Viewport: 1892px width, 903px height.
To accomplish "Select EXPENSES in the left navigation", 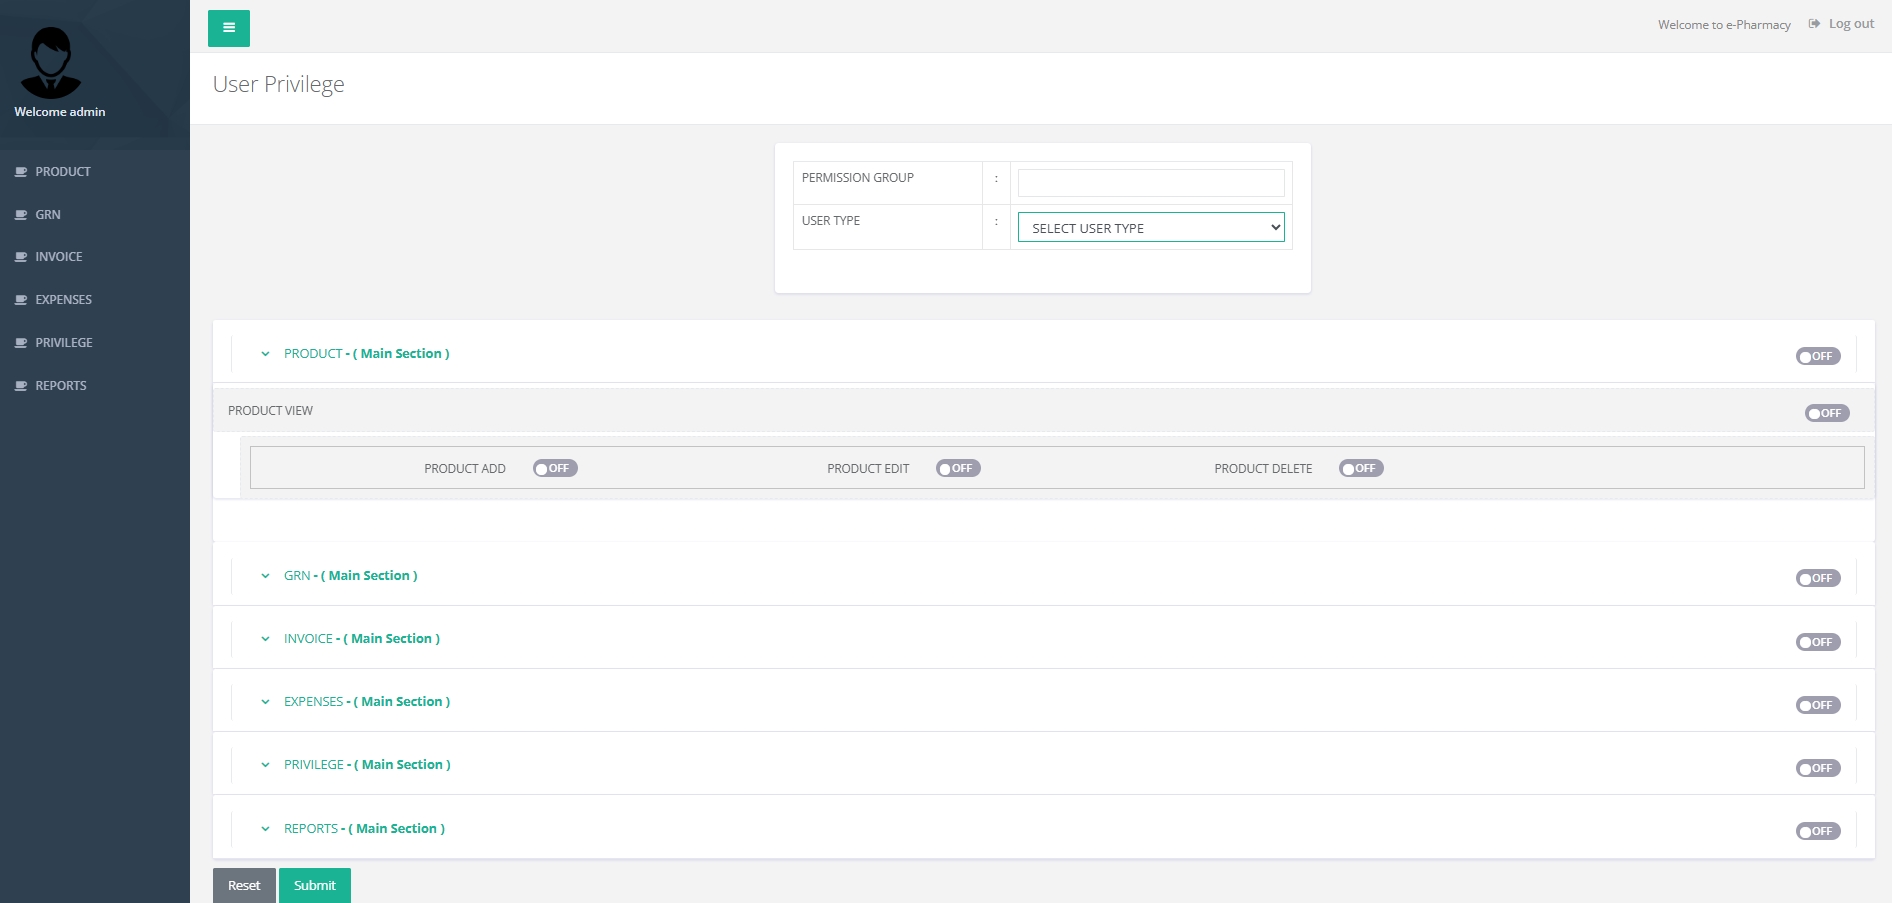I will click(63, 299).
